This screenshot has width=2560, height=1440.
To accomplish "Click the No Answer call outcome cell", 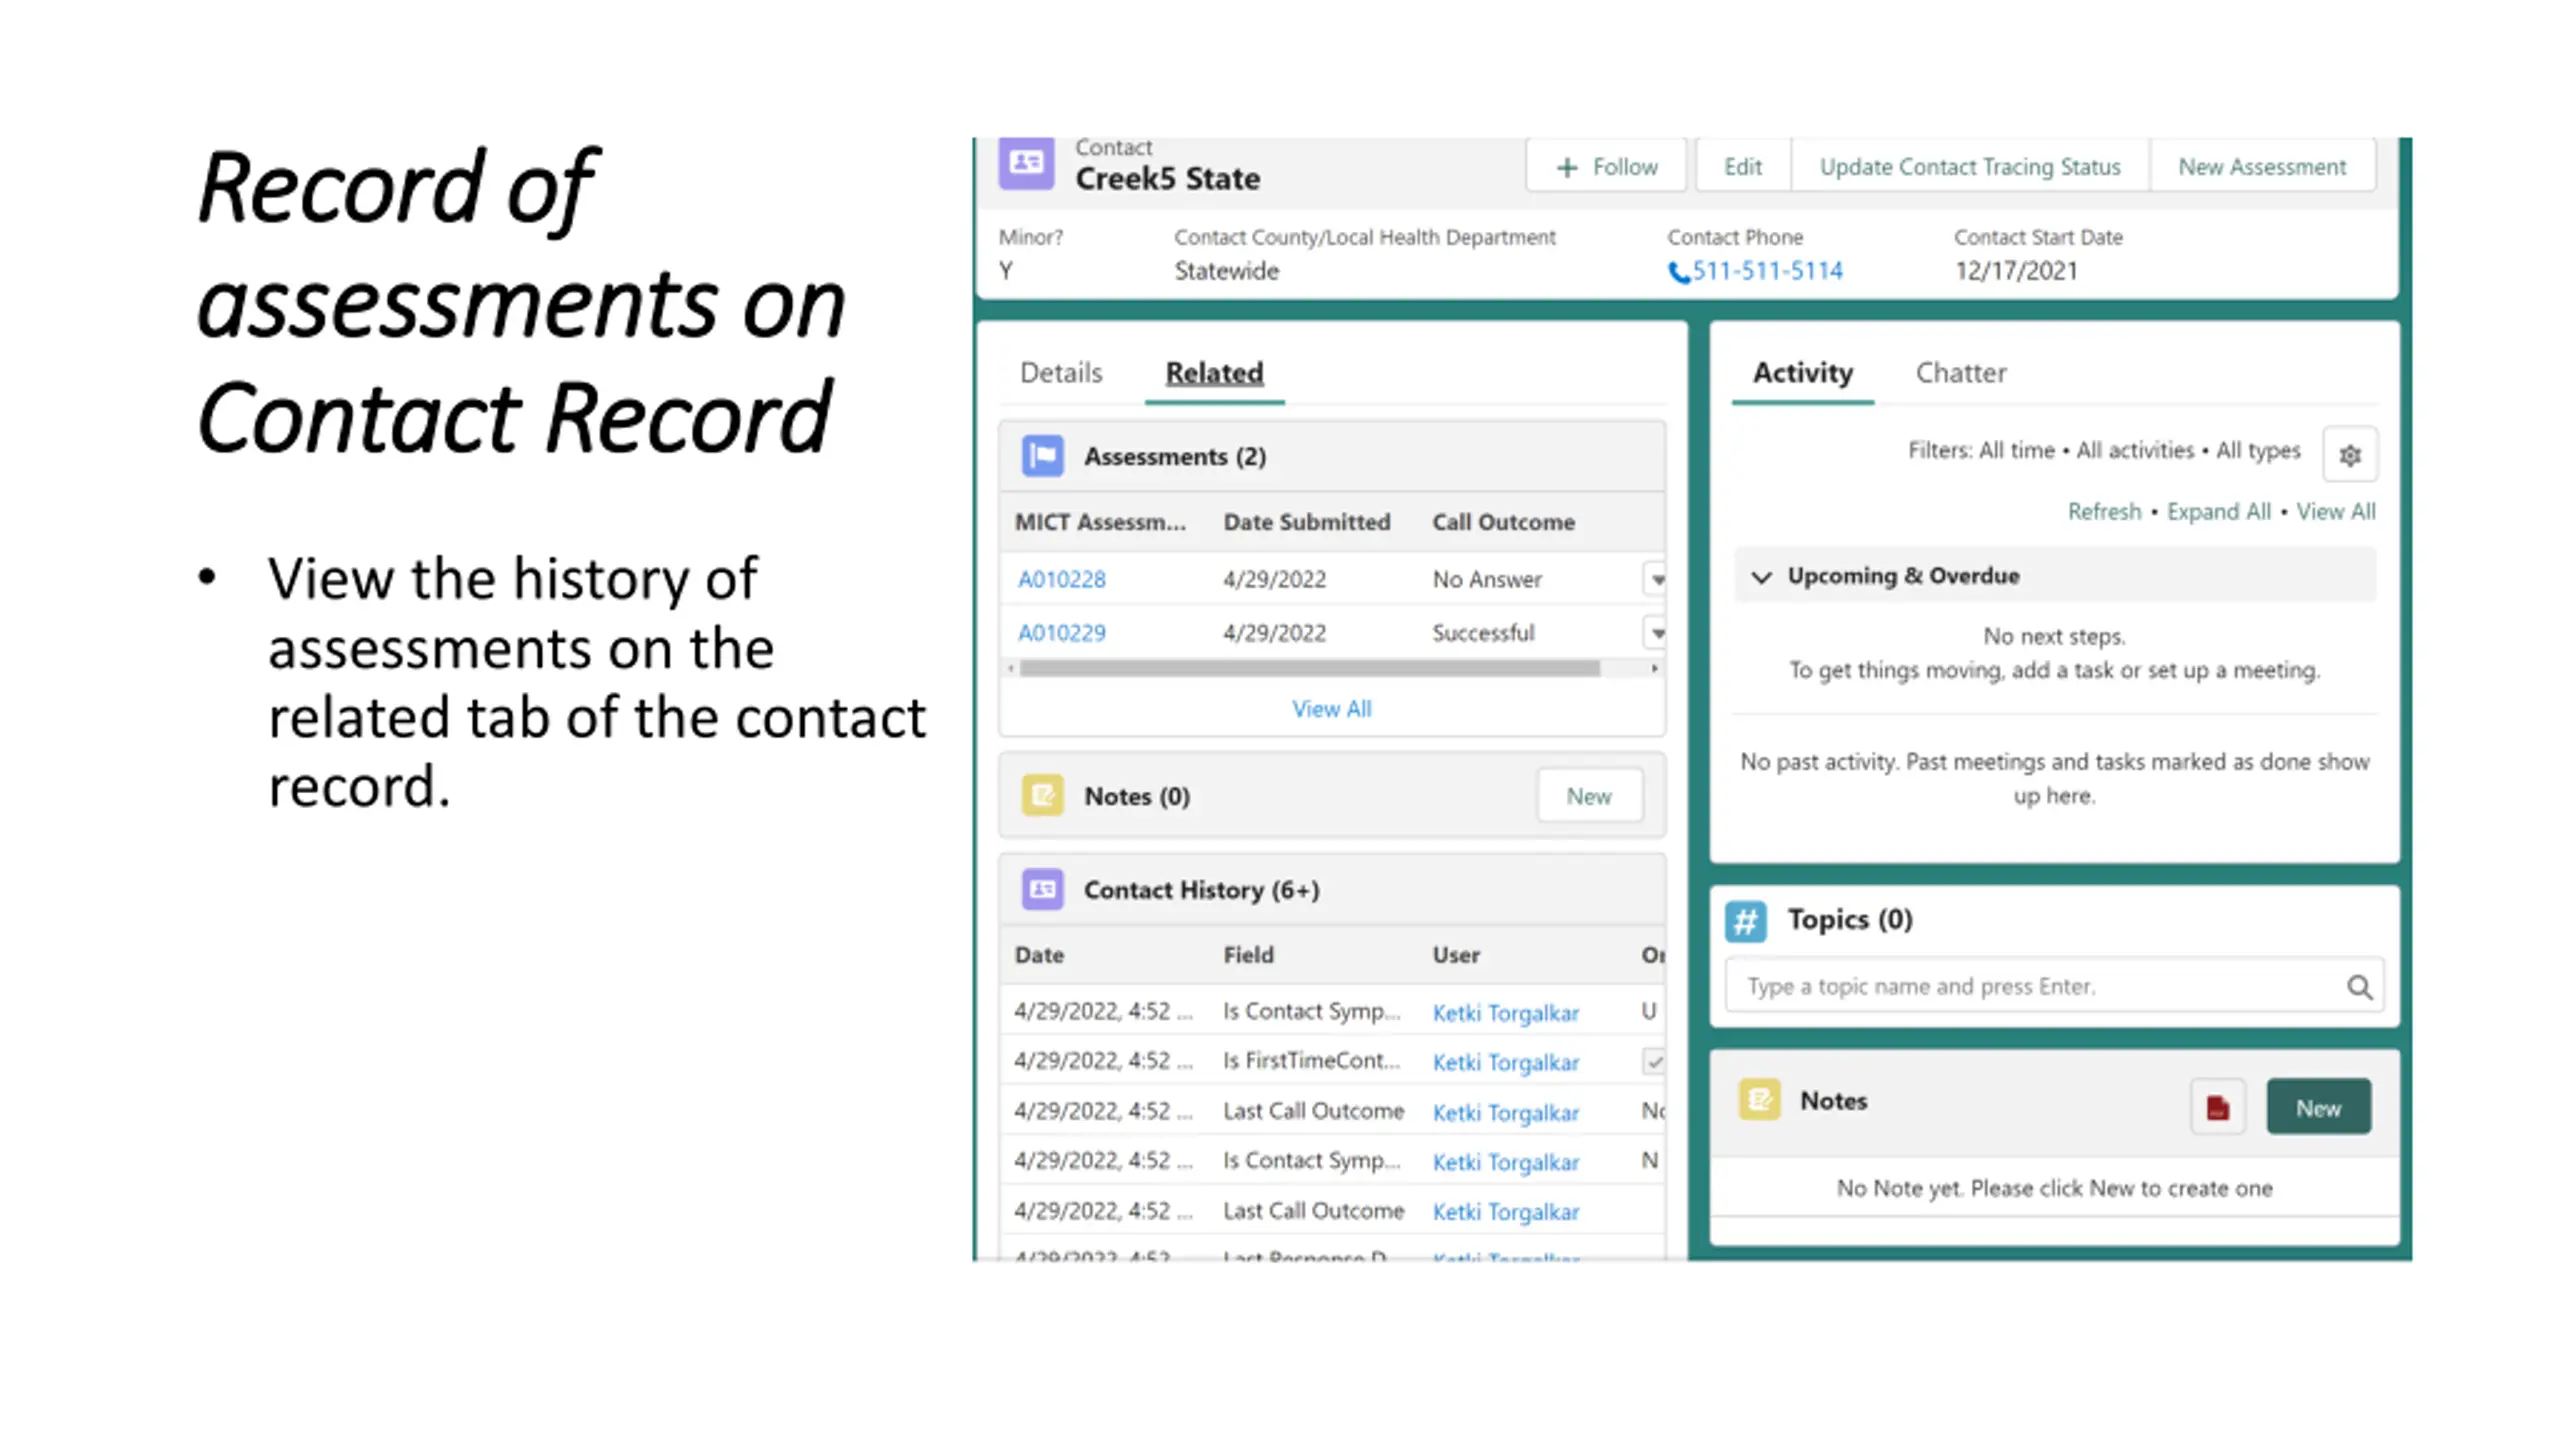I will pos(1487,580).
